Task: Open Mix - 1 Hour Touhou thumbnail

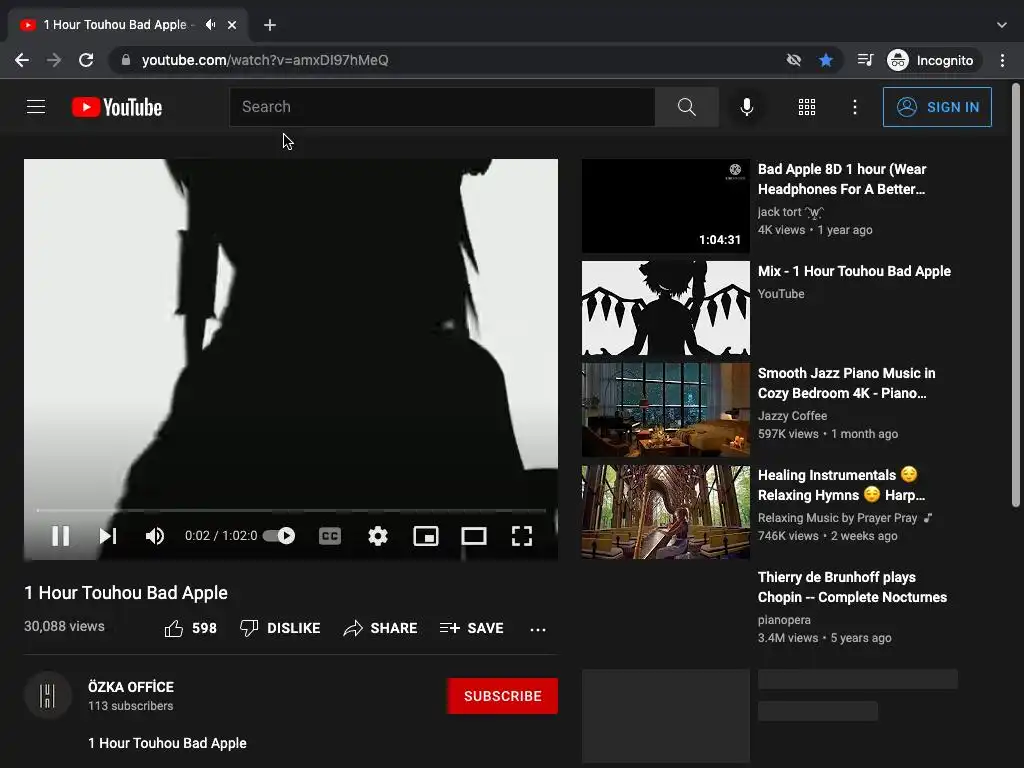Action: [665, 308]
